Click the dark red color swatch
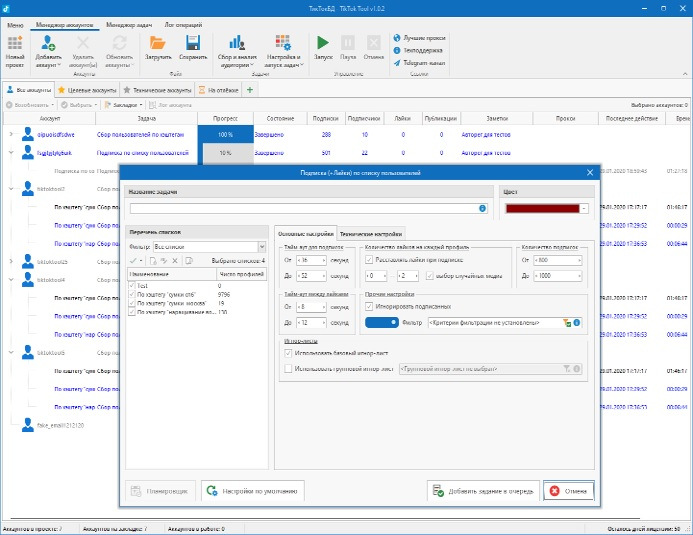The image size is (693, 535). point(541,209)
